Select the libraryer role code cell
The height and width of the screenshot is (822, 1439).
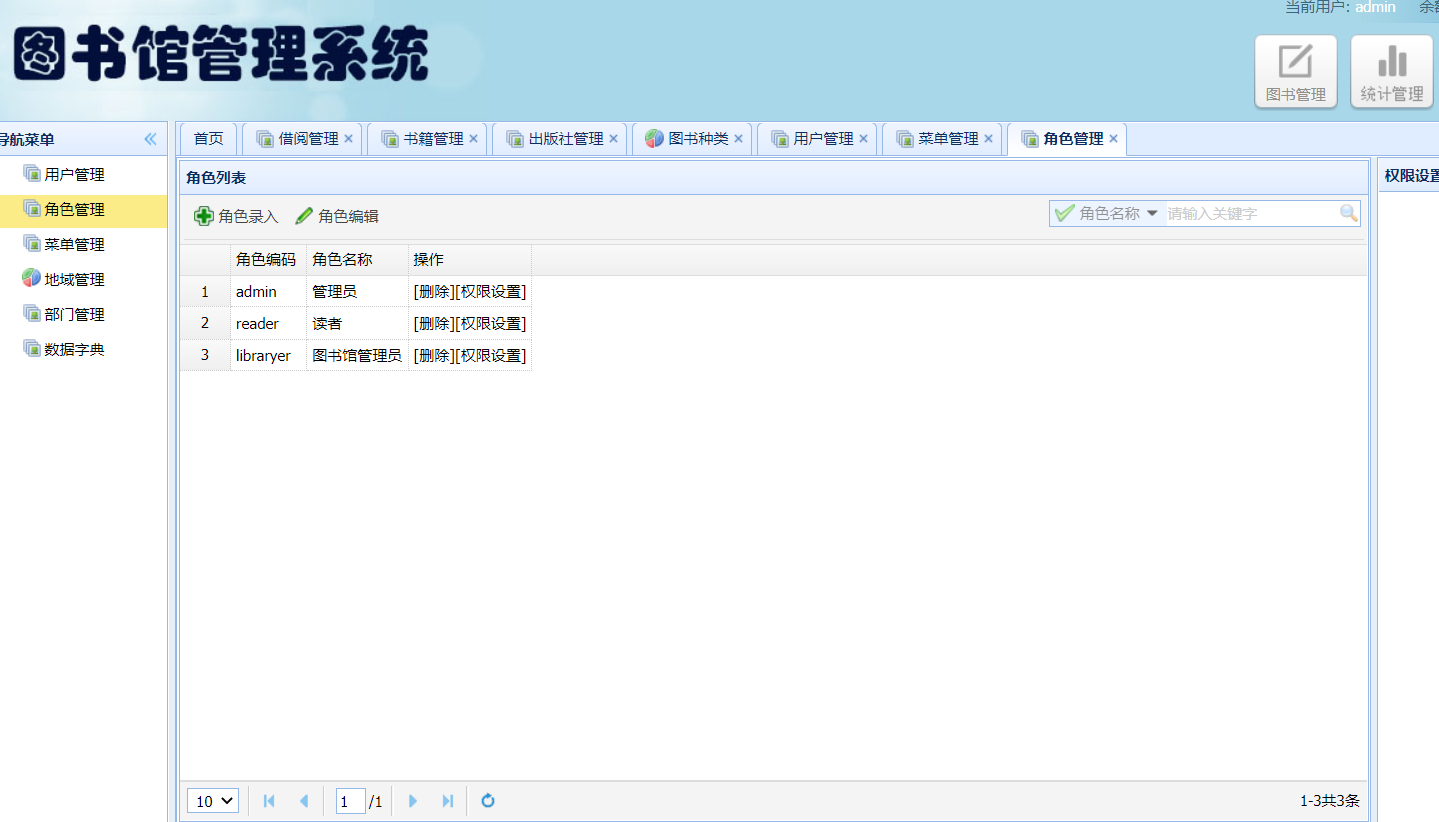(x=268, y=356)
